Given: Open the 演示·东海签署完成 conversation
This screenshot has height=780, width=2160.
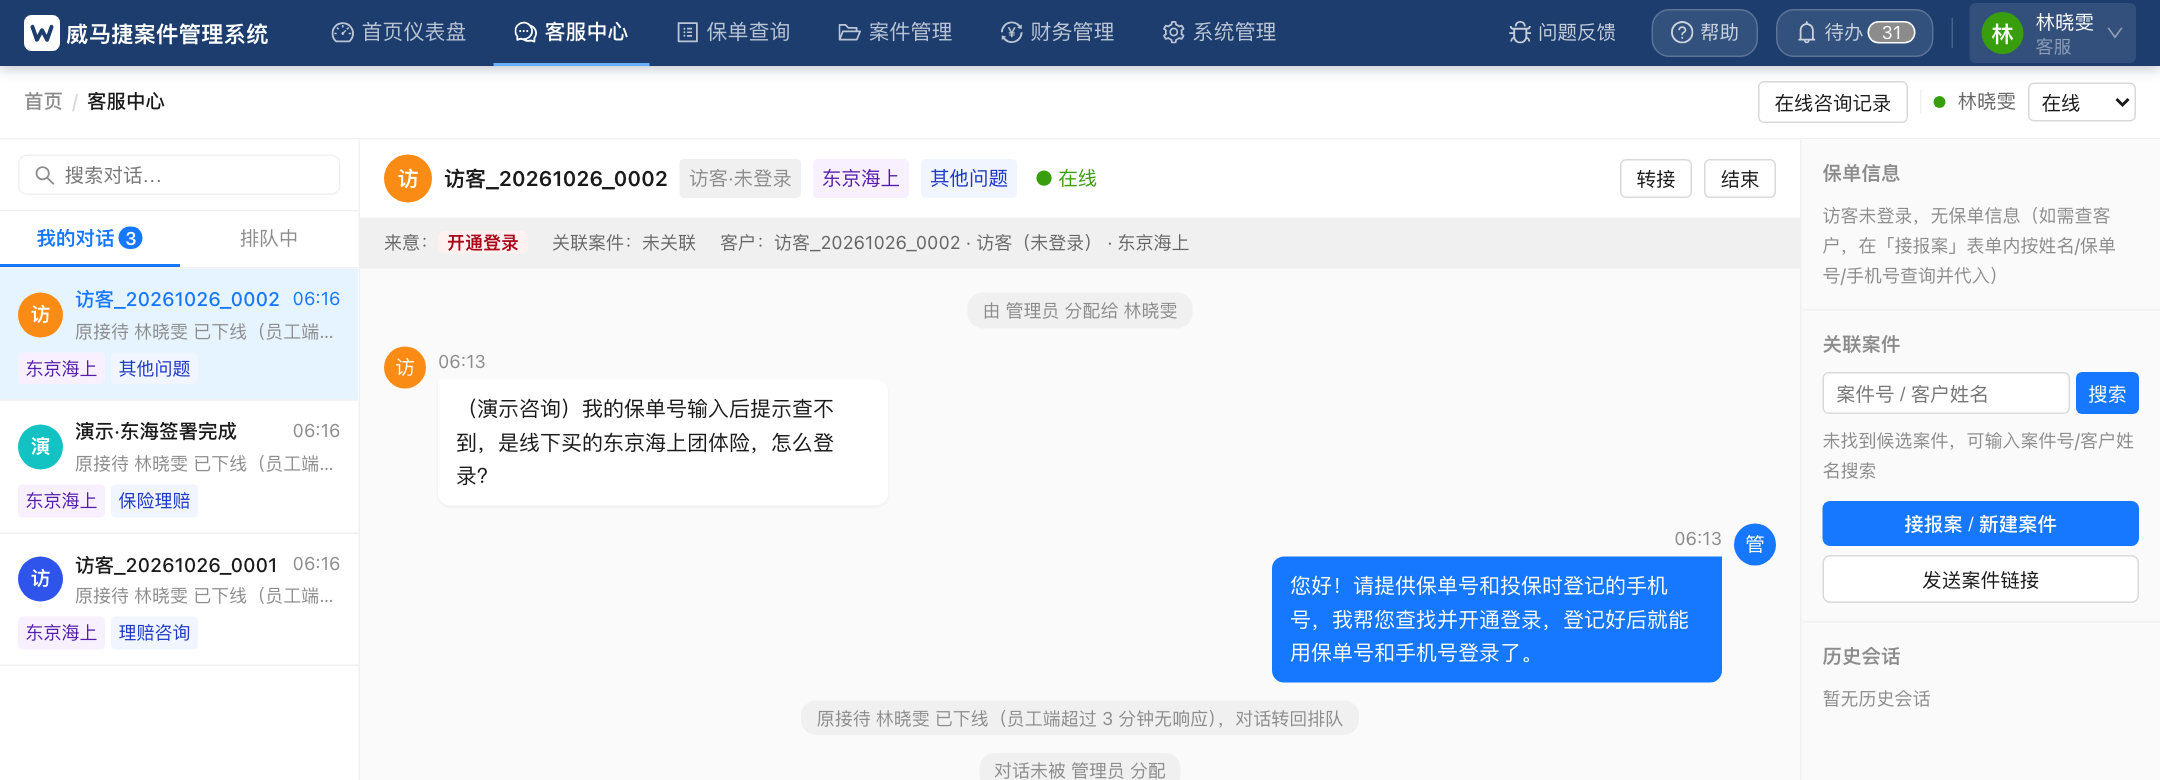Looking at the screenshot, I should pos(179,467).
